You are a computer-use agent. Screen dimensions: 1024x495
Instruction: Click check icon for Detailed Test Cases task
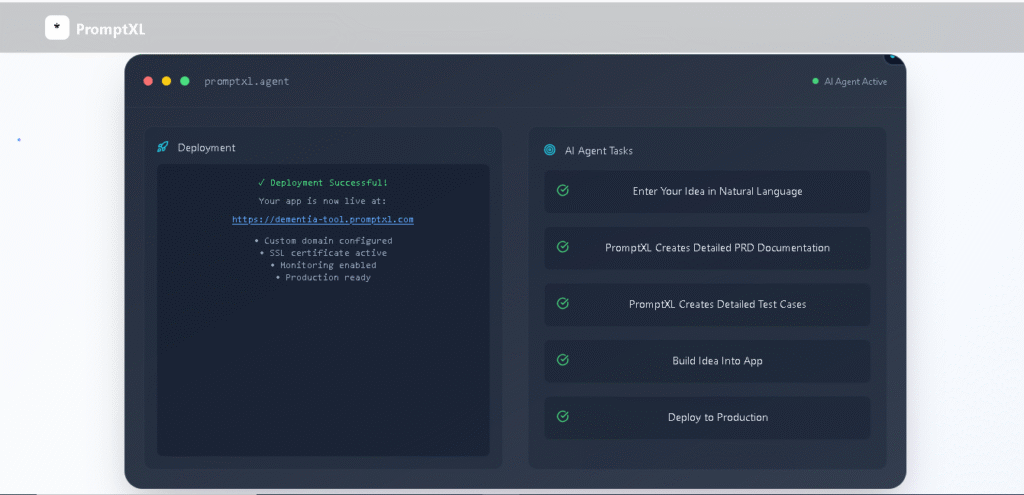[562, 304]
